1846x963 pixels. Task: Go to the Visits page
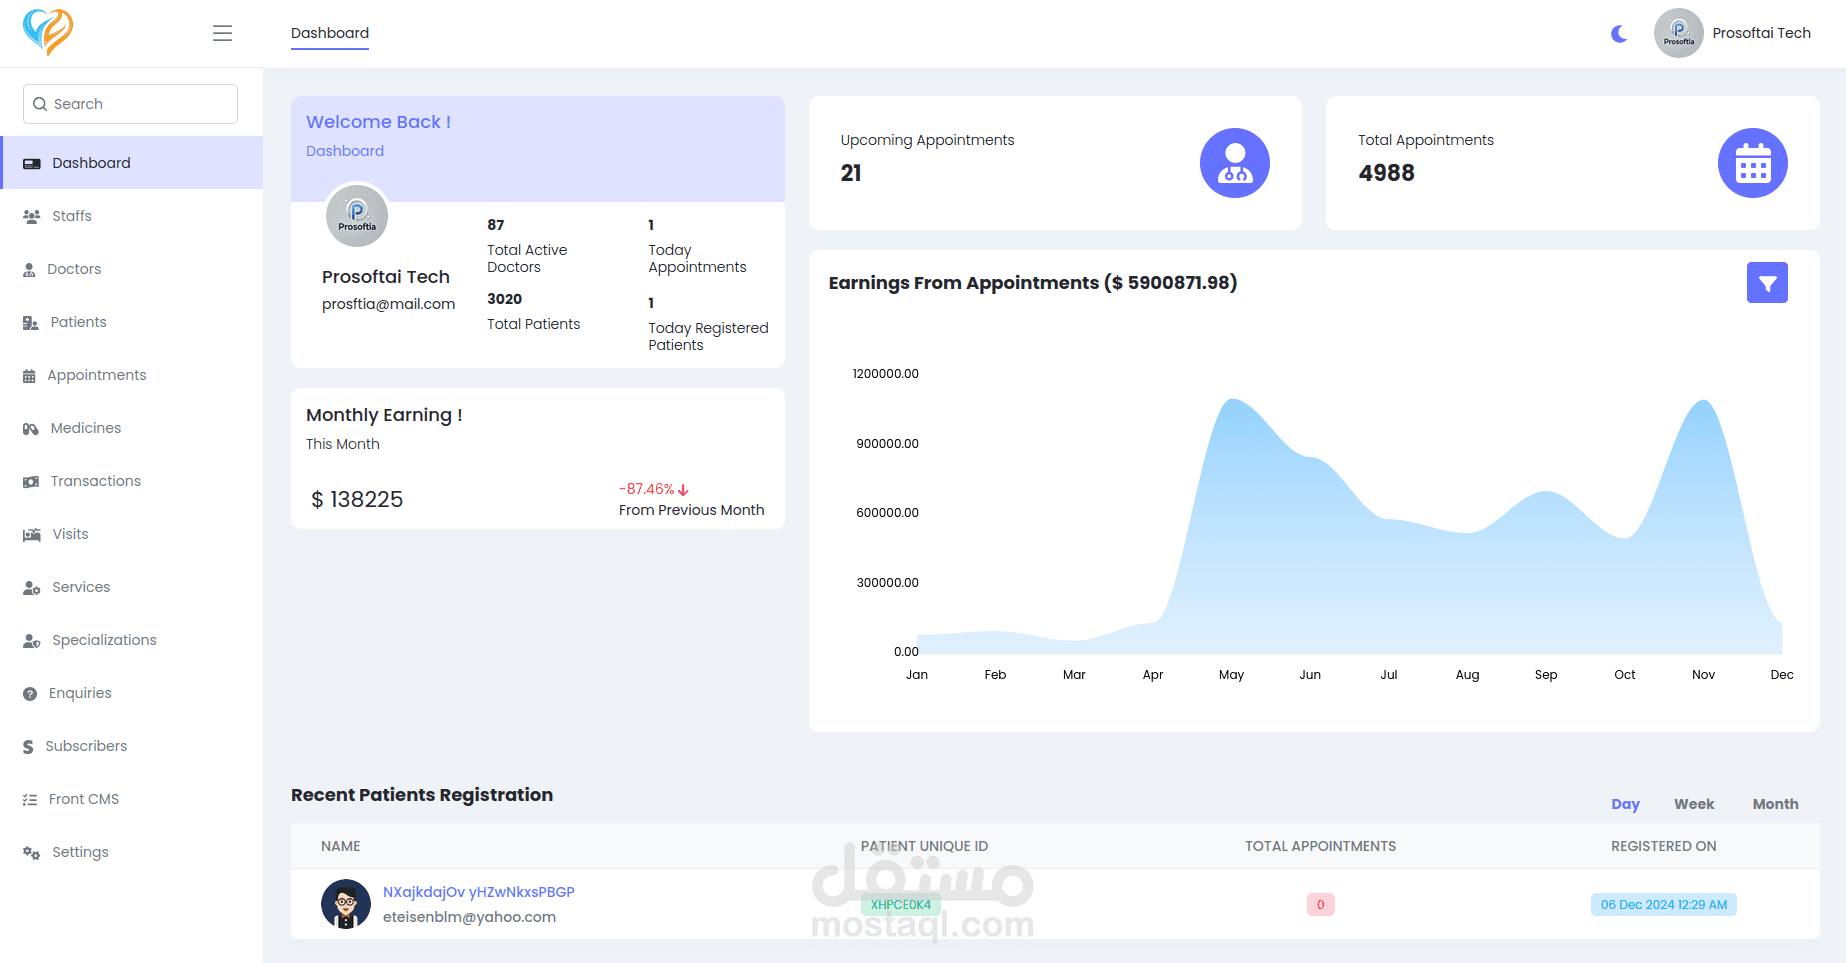[132, 534]
